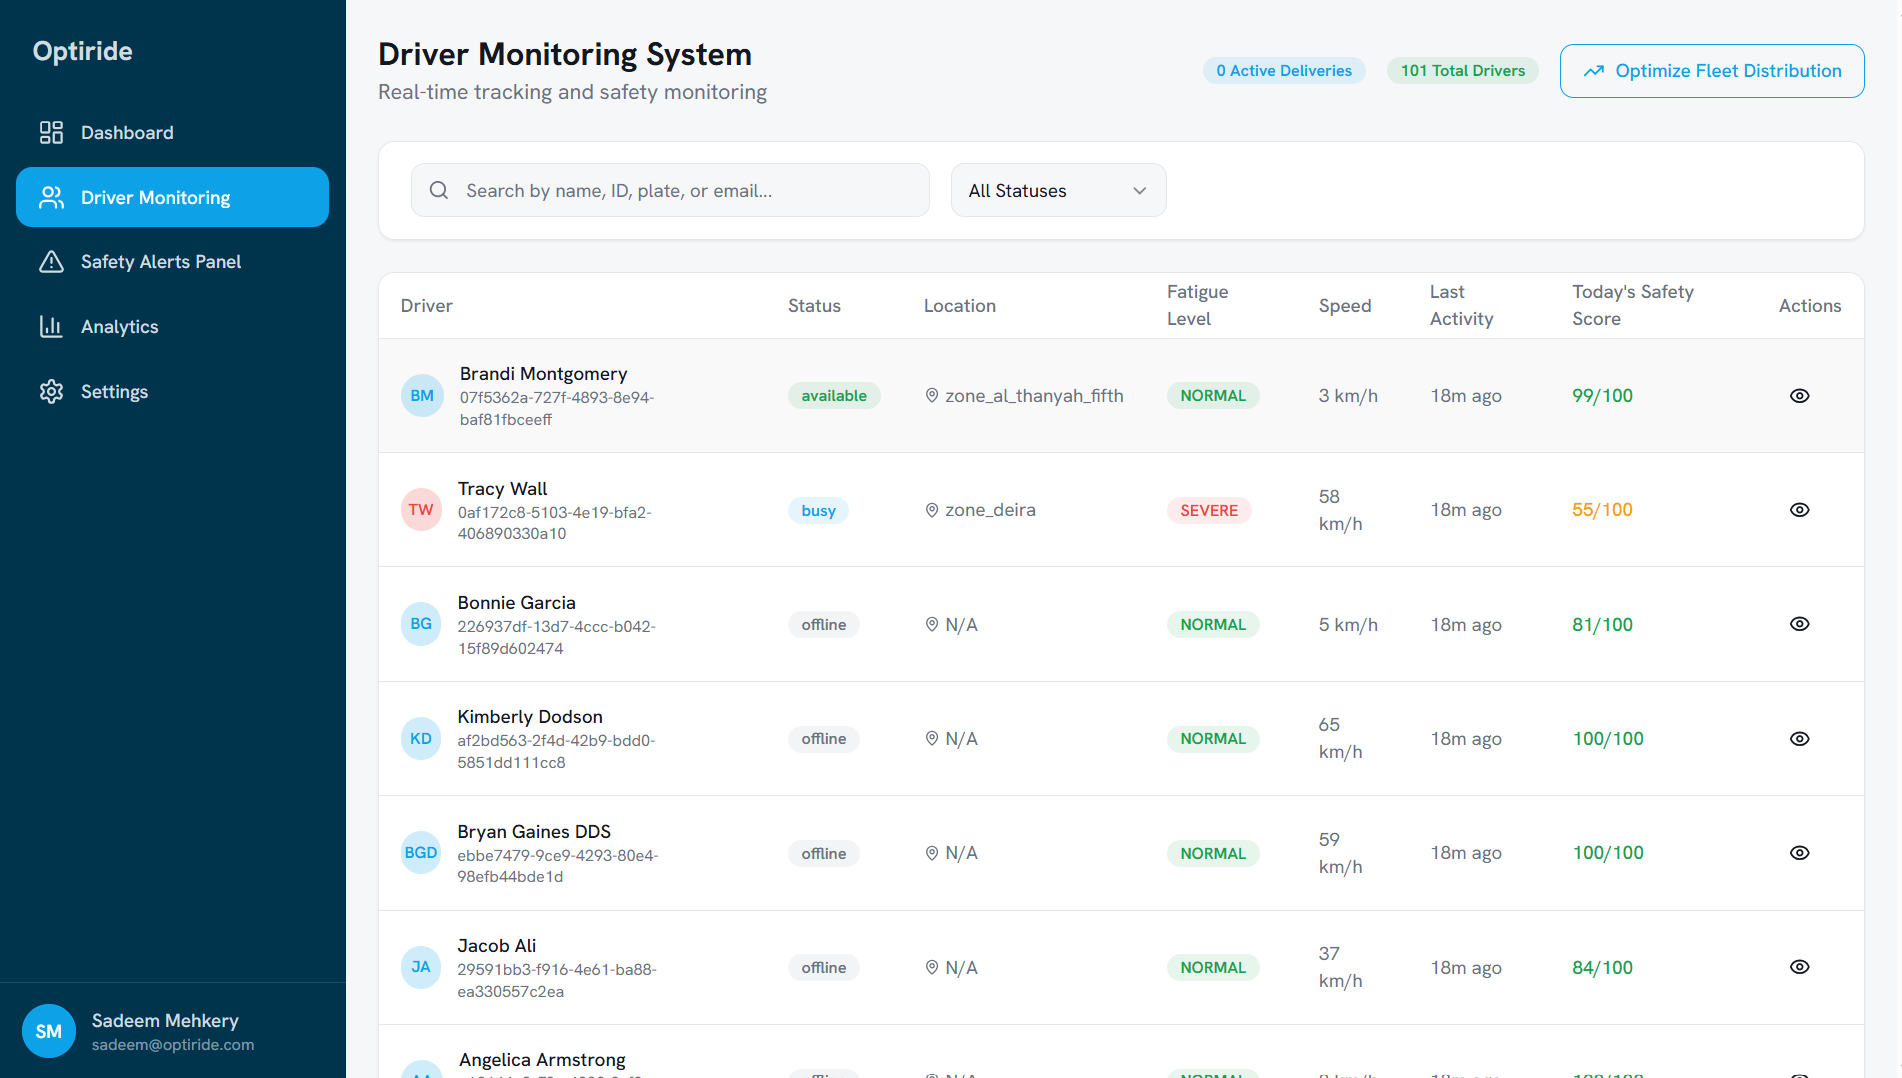The height and width of the screenshot is (1078, 1902).
Task: Click the Settings gear icon
Action: point(51,391)
